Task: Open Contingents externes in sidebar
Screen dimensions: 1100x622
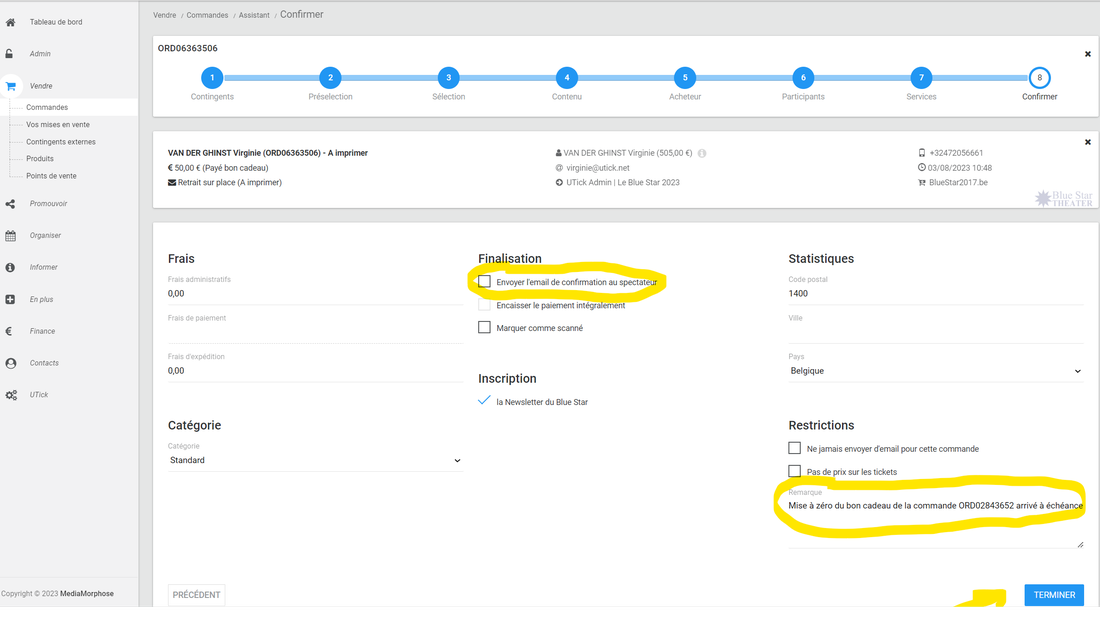Action: point(61,142)
